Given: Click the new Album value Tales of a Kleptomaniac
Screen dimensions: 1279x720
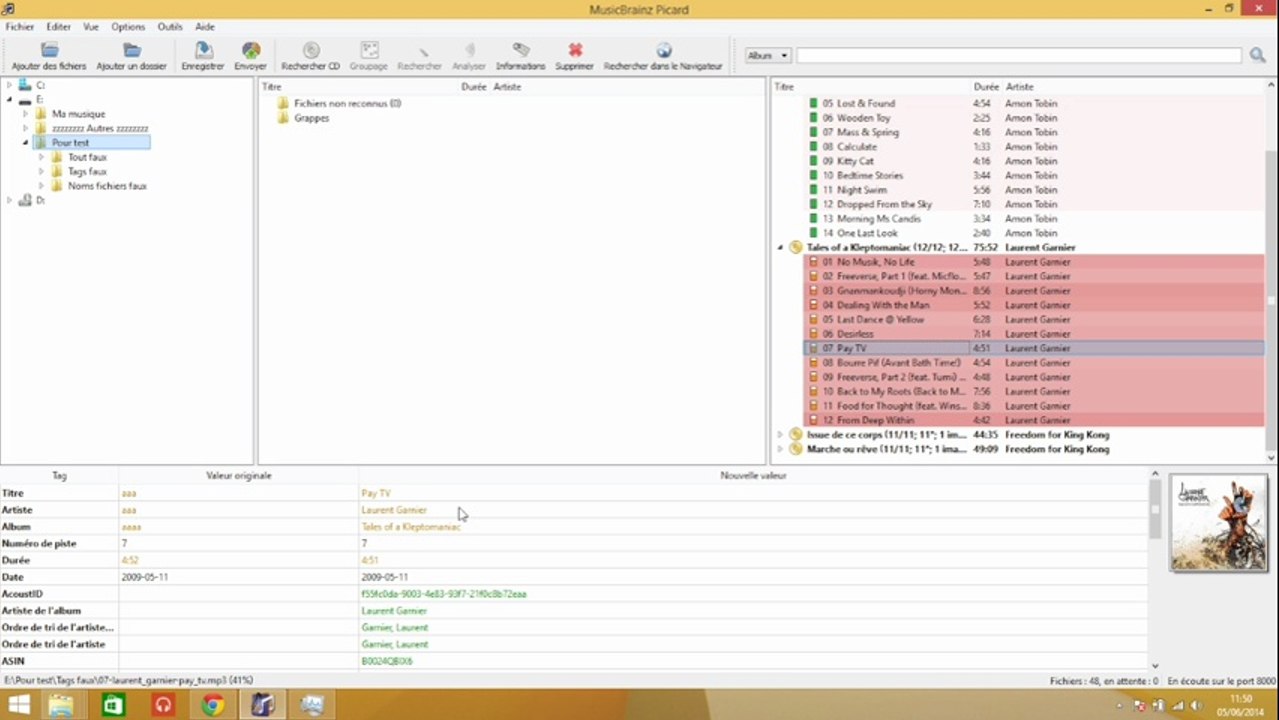Looking at the screenshot, I should coord(411,527).
